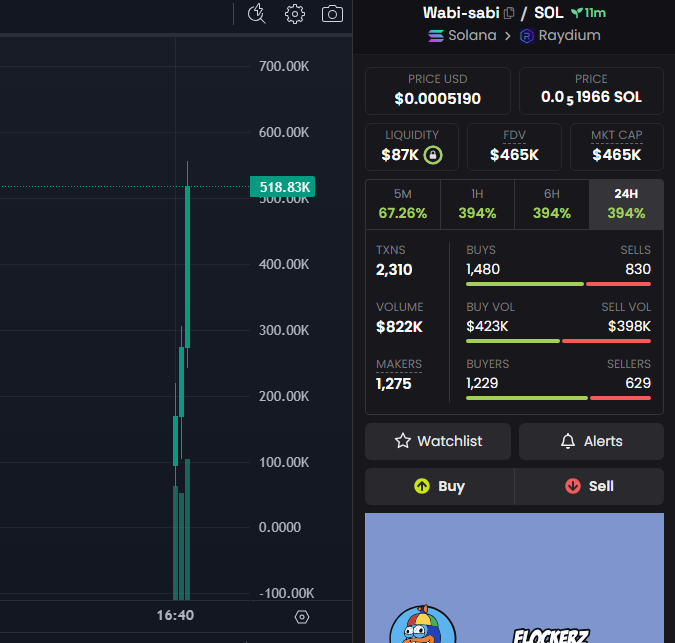Click the Flockerz ad banner
Screen dimensions: 675x643
[514, 578]
